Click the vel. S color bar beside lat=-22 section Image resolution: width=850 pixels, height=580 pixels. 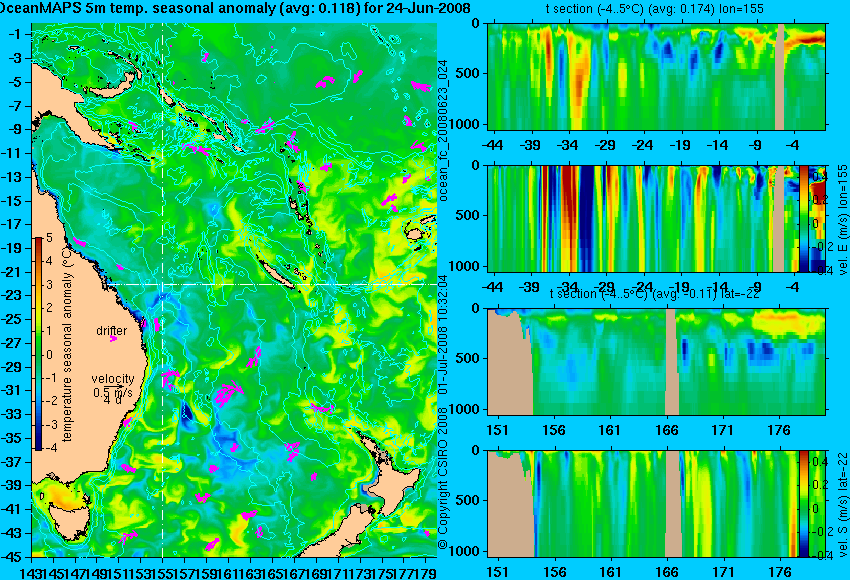(803, 504)
